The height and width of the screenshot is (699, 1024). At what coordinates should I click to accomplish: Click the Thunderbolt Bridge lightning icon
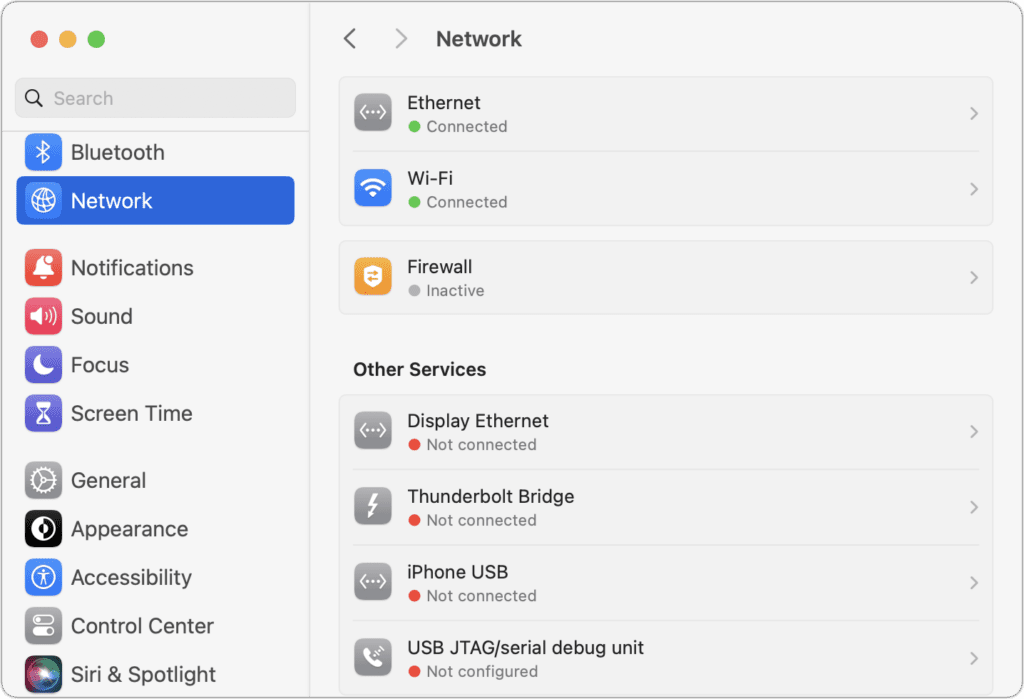click(373, 507)
